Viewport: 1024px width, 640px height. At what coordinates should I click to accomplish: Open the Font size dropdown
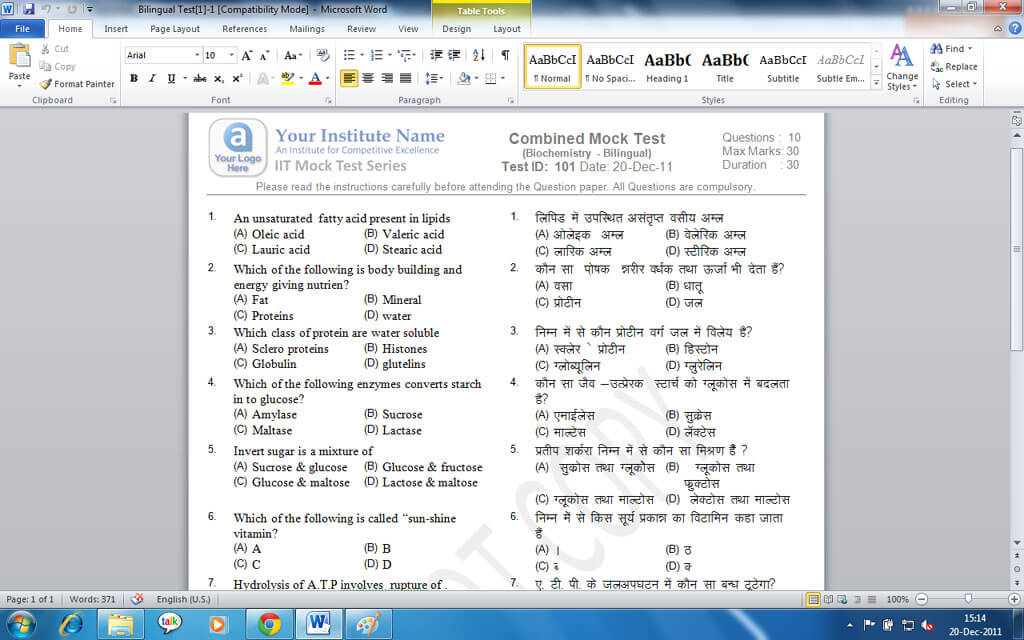[x=231, y=56]
